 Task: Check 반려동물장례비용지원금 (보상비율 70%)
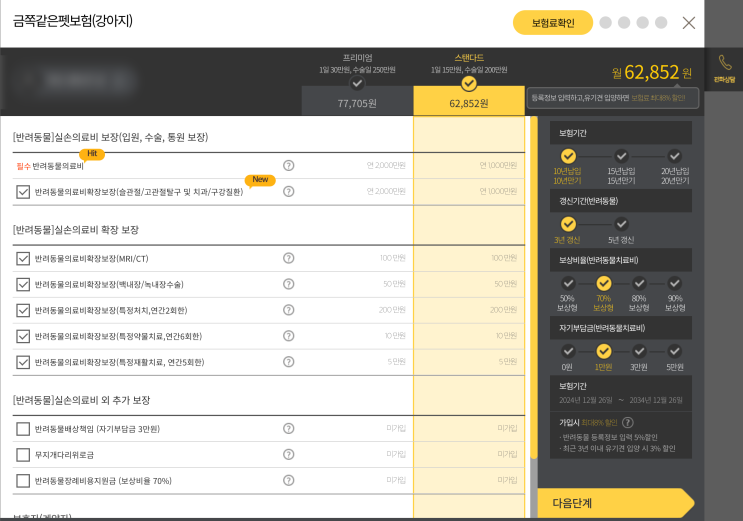[x=23, y=481]
